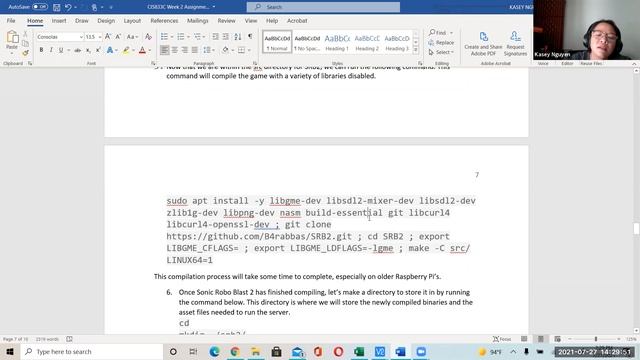Open the Select dropdown
The width and height of the screenshot is (640, 360).
coord(441,52)
